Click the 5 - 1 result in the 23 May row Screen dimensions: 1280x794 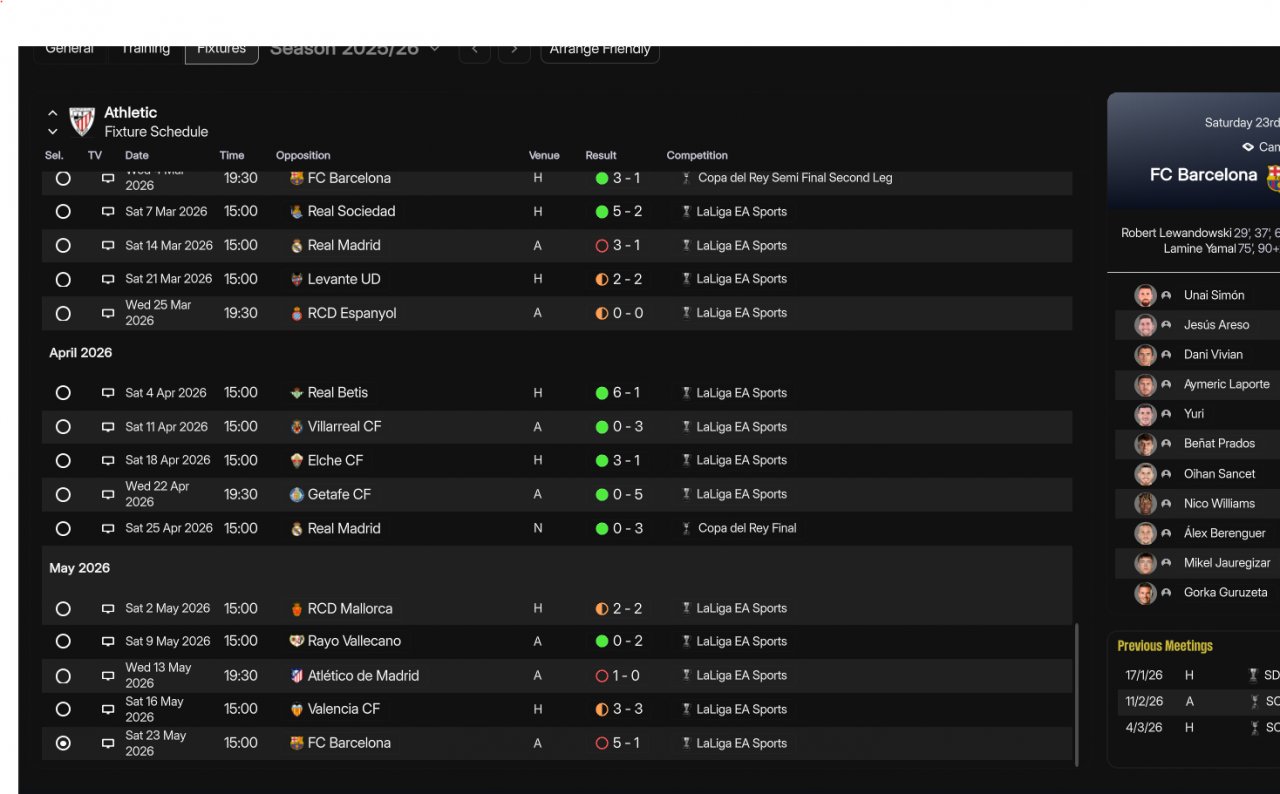coord(626,744)
